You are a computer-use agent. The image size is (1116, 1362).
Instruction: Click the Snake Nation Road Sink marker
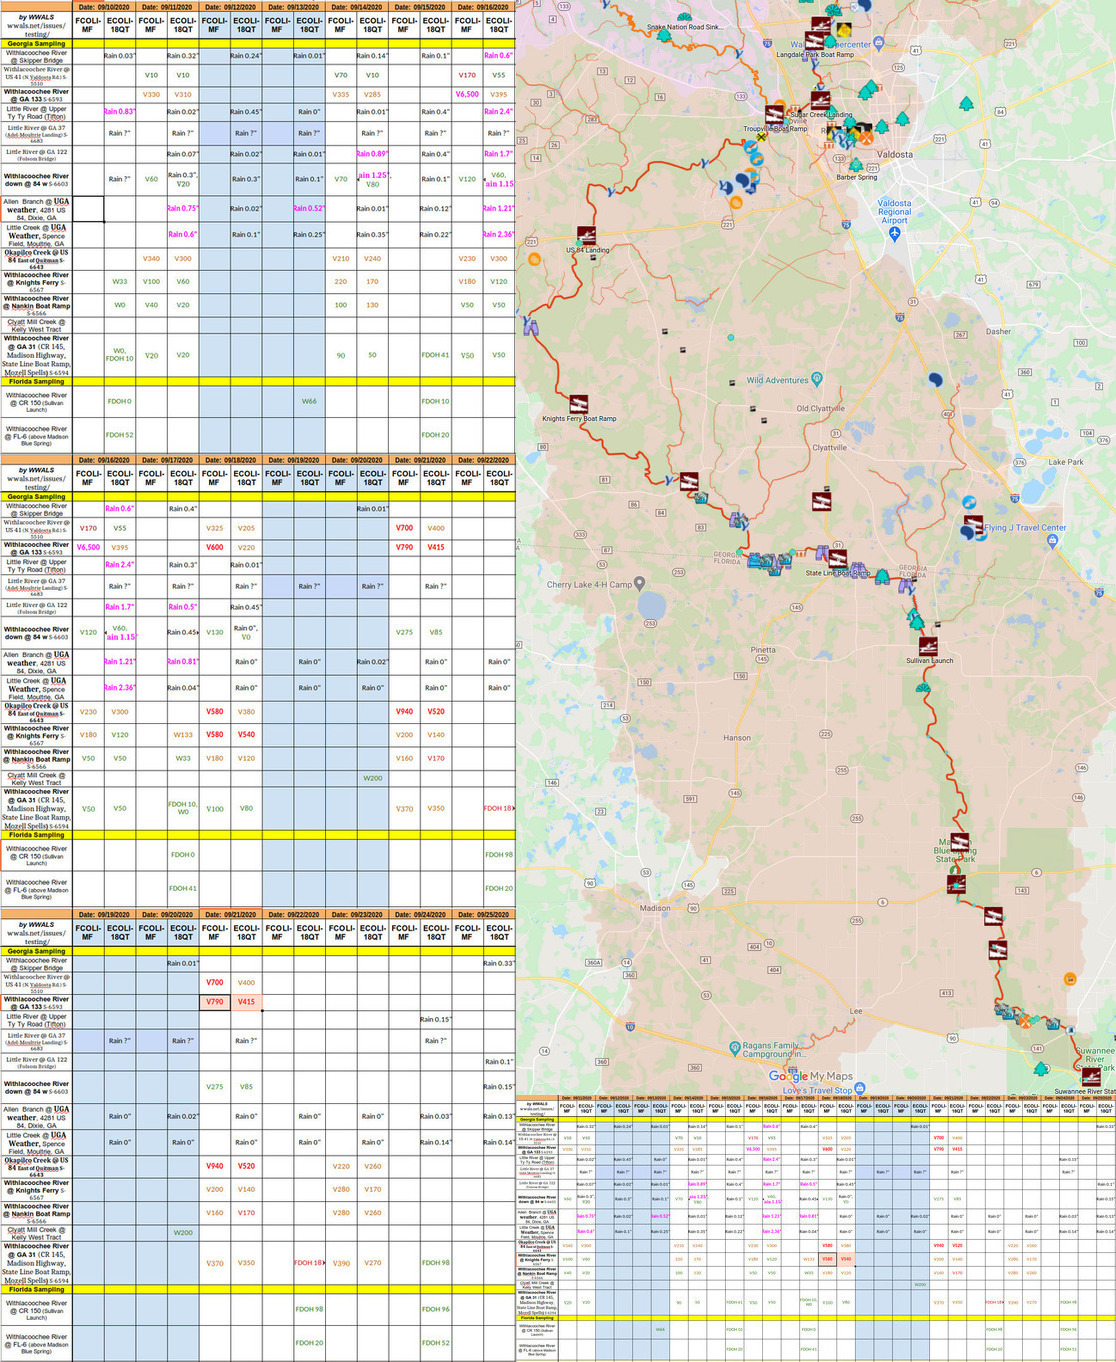point(684,18)
